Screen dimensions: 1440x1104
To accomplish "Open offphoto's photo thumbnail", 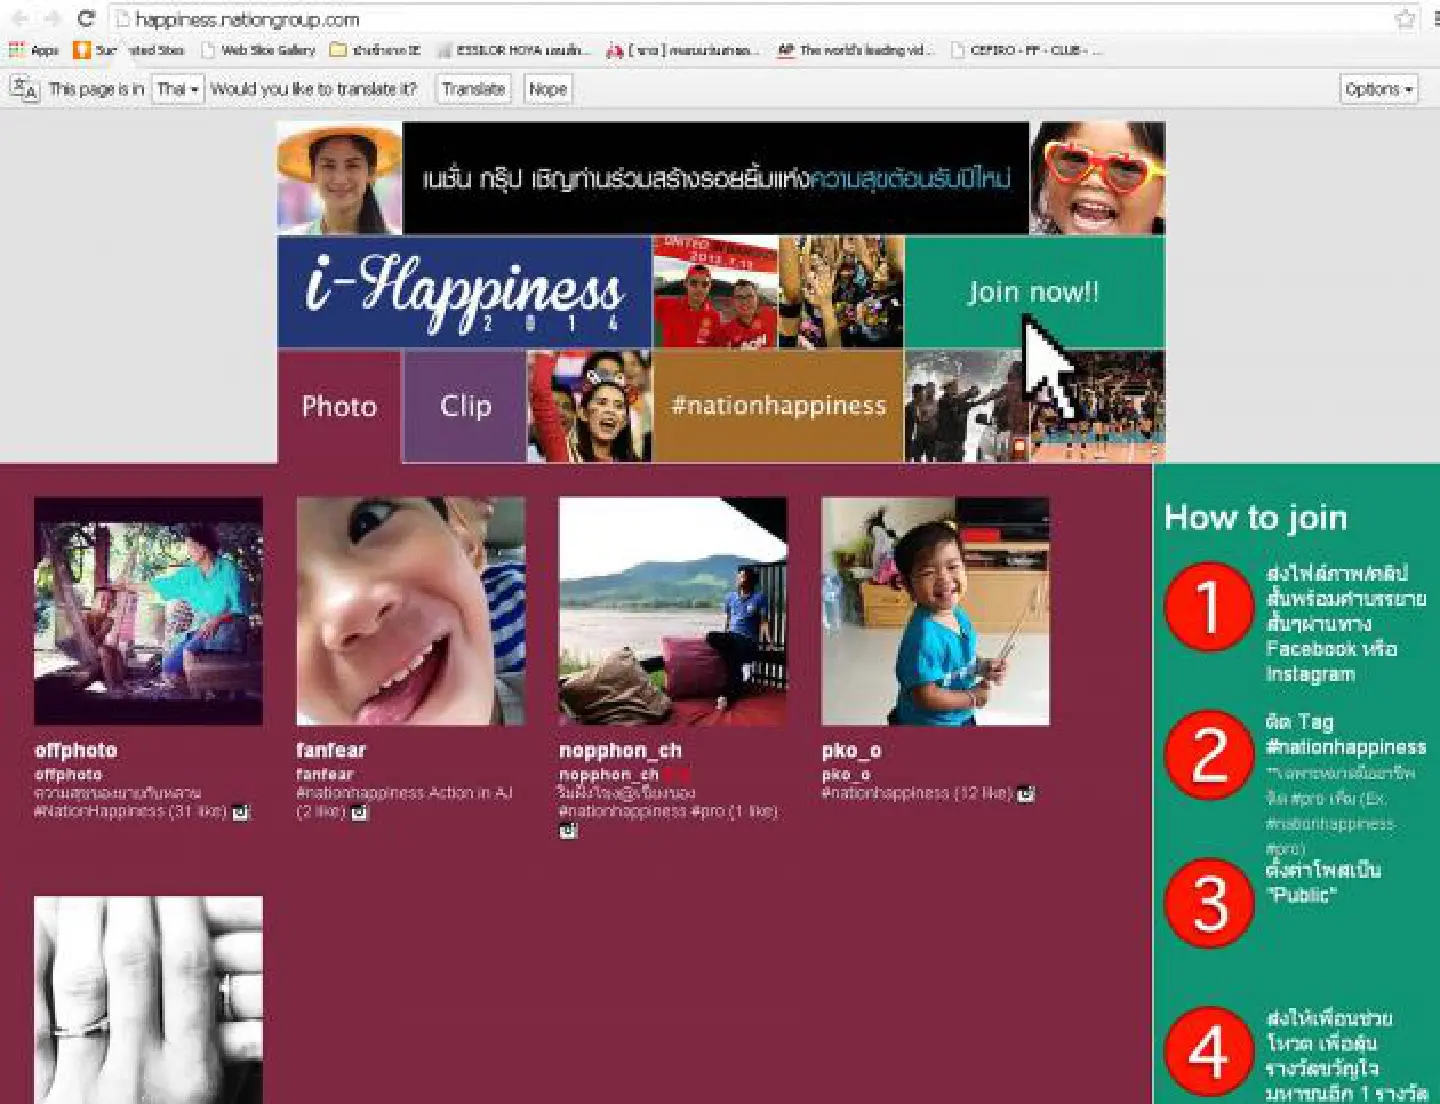I will [148, 611].
